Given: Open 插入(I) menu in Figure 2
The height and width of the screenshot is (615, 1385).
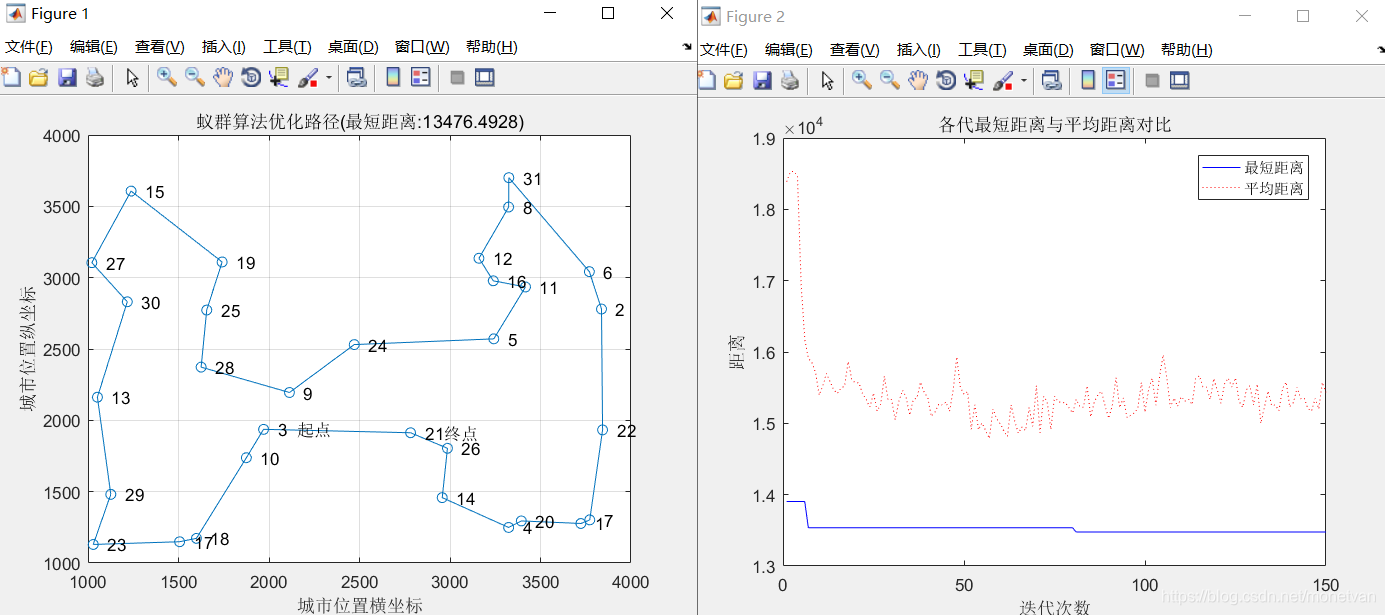Looking at the screenshot, I should coord(919,50).
